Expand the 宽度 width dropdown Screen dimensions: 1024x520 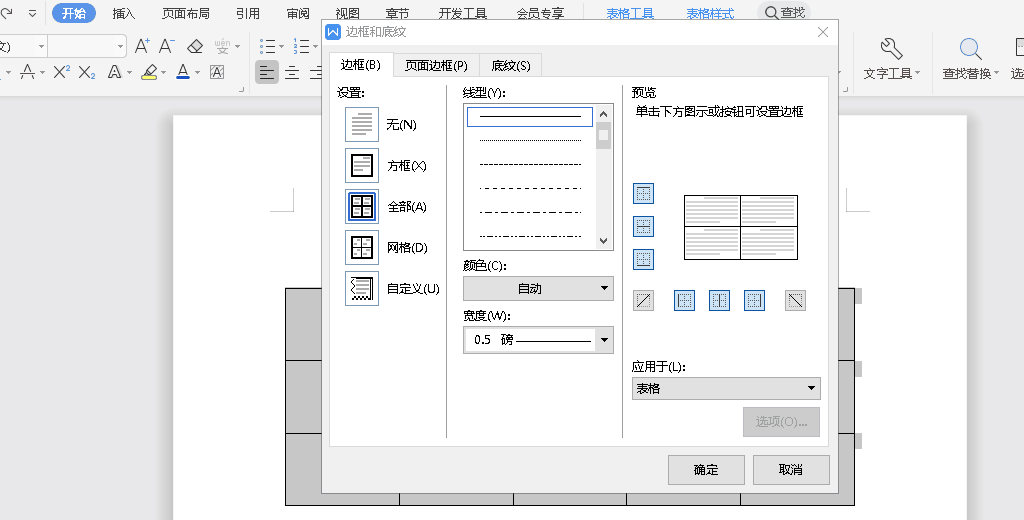[x=603, y=340]
